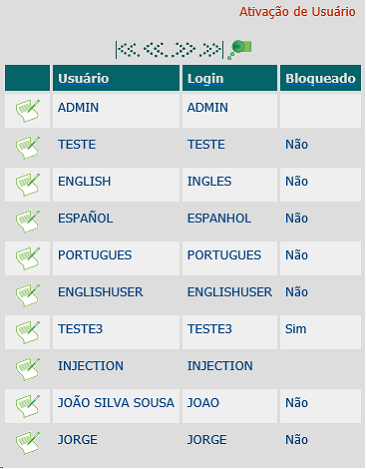
Task: Edit the ADMIN user row
Action: [x=28, y=111]
